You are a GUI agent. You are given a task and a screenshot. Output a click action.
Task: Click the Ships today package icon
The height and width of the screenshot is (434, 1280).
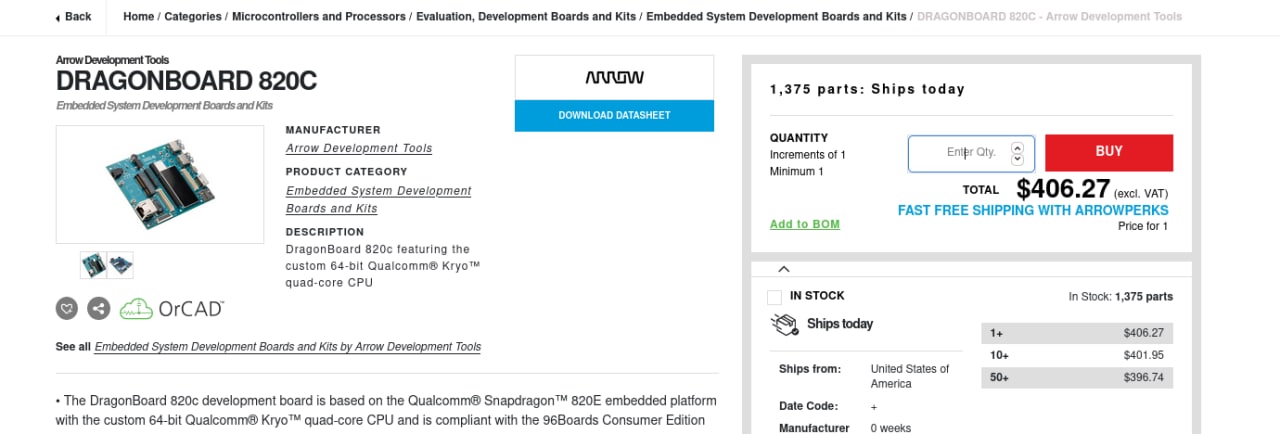pos(785,324)
